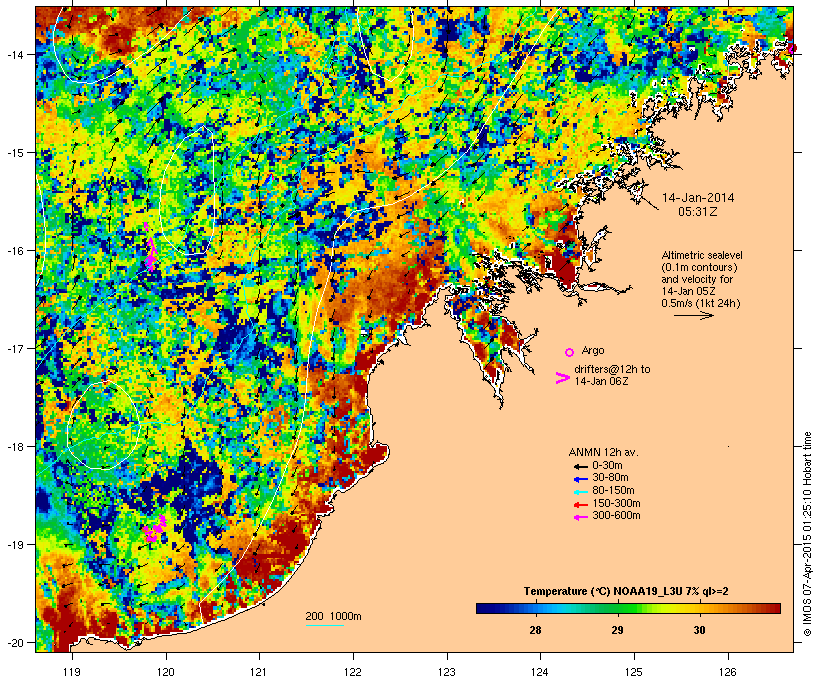This screenshot has width=820, height=680.
Task: Click the time label 05:31Z
Action: [x=698, y=212]
